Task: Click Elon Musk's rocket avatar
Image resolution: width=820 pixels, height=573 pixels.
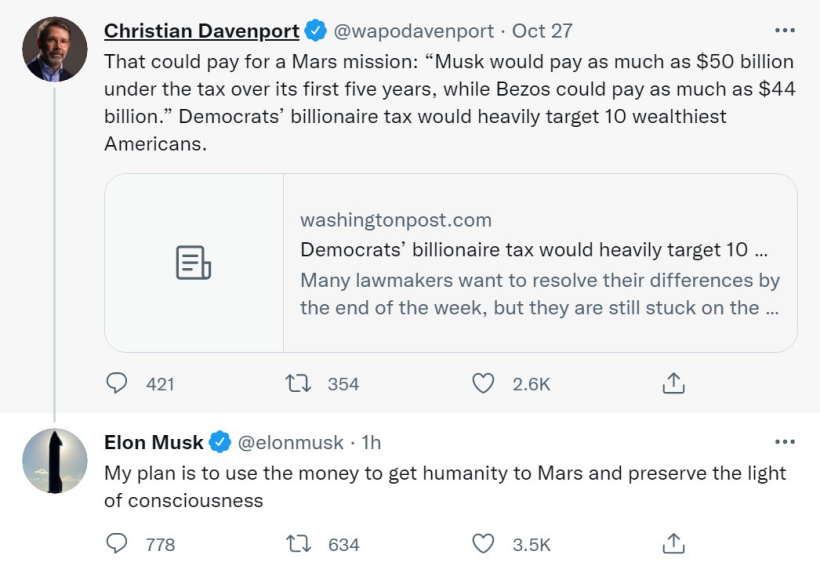Action: 55,460
